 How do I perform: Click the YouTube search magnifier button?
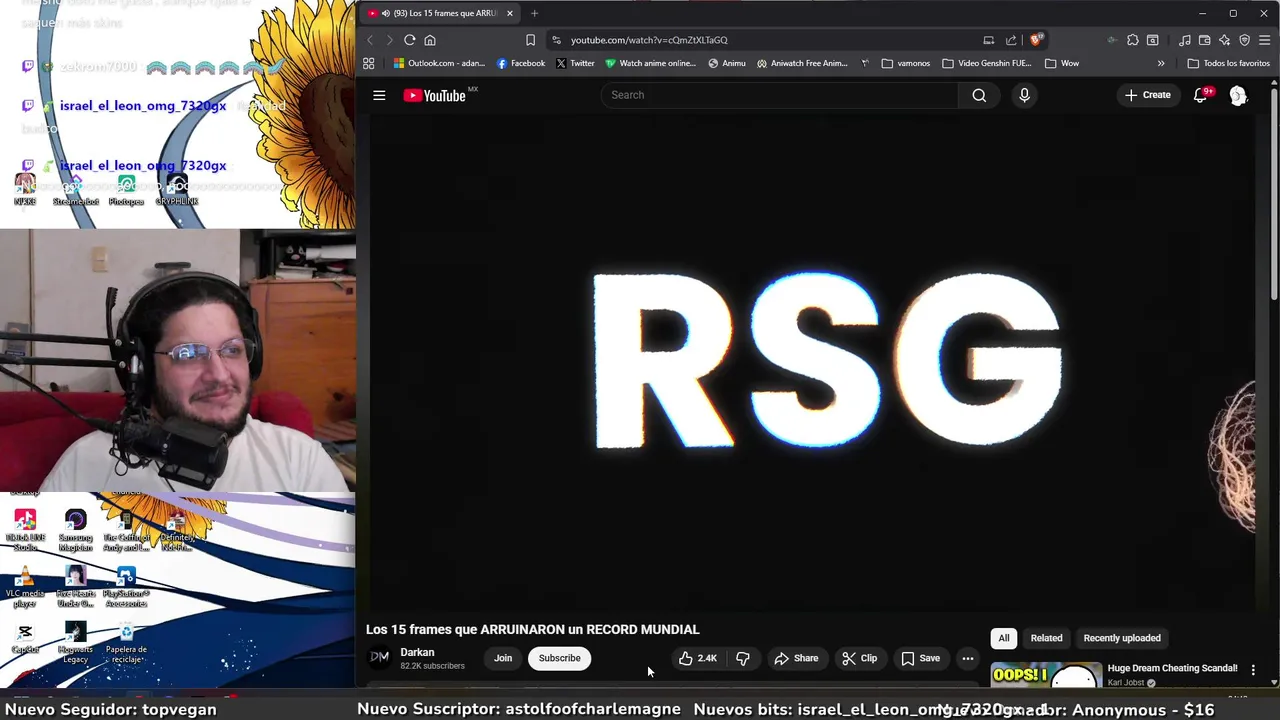click(x=979, y=95)
